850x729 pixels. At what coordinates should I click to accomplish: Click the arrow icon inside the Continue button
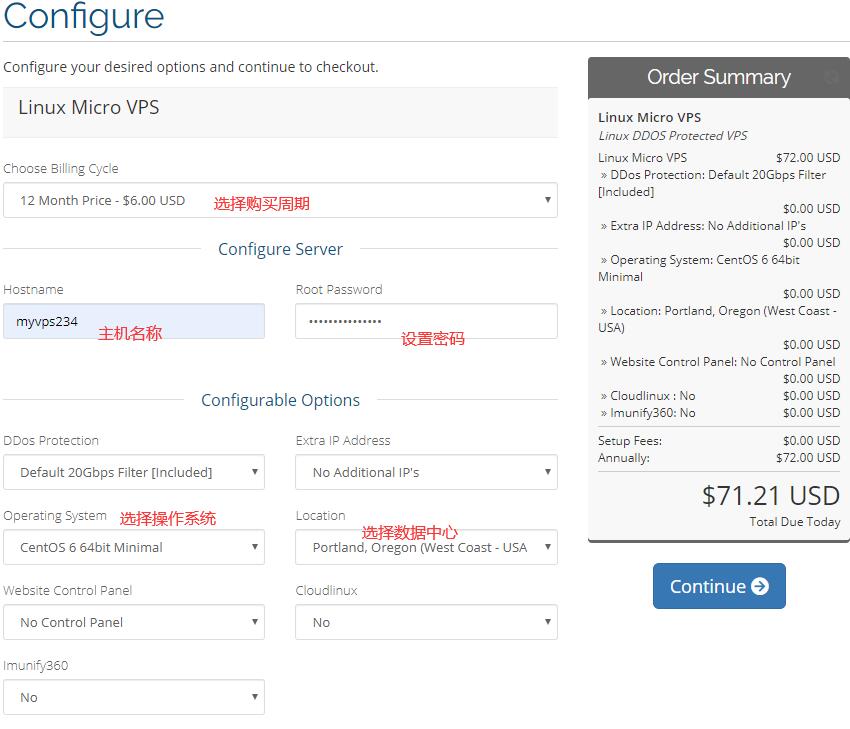(x=759, y=586)
